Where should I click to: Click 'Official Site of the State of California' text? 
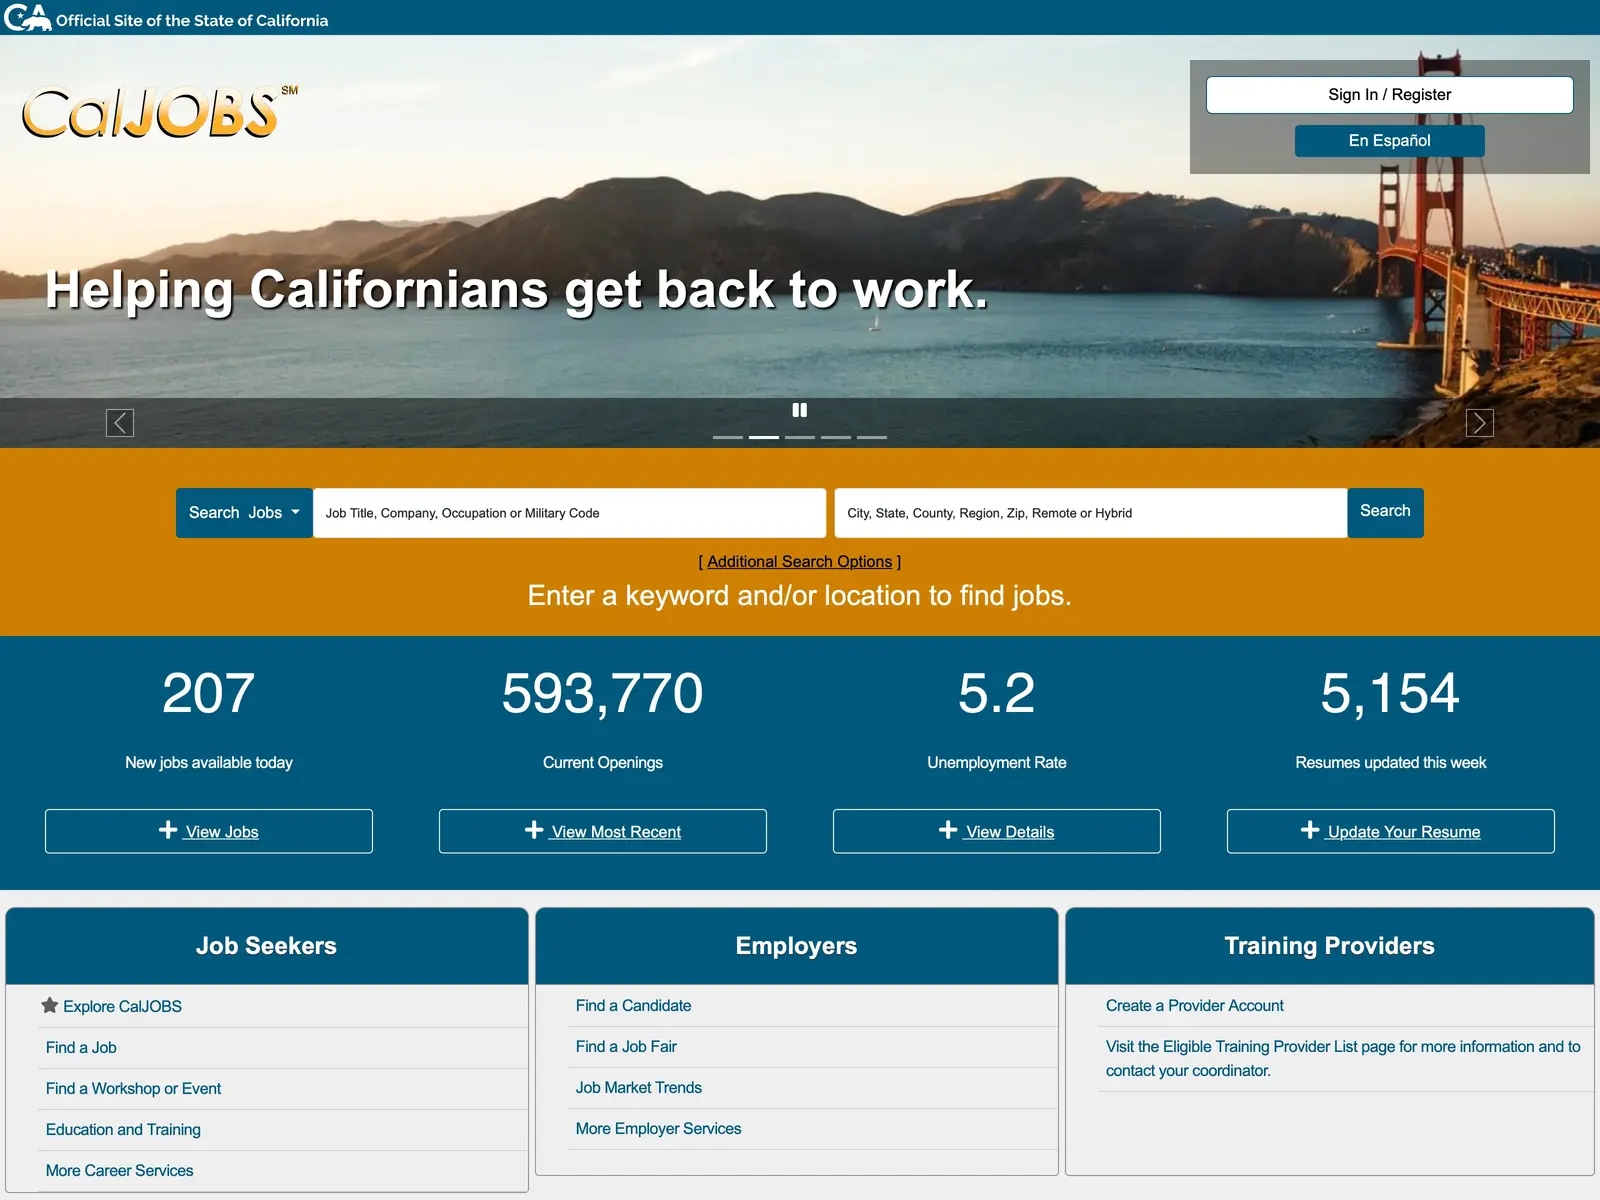192,20
